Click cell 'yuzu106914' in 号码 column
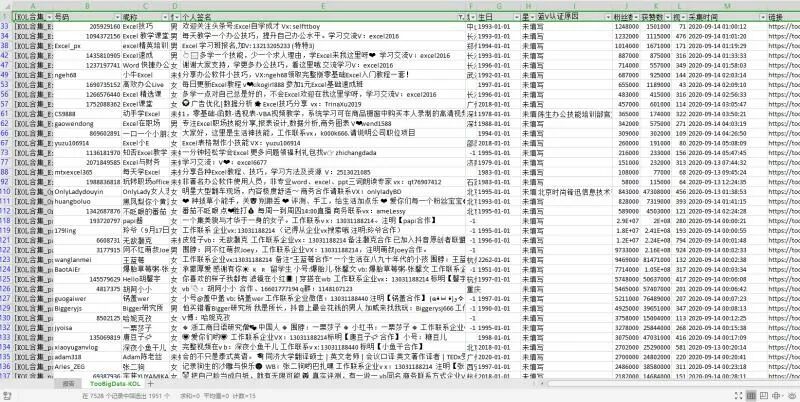The height and width of the screenshot is (402, 800). (x=87, y=143)
